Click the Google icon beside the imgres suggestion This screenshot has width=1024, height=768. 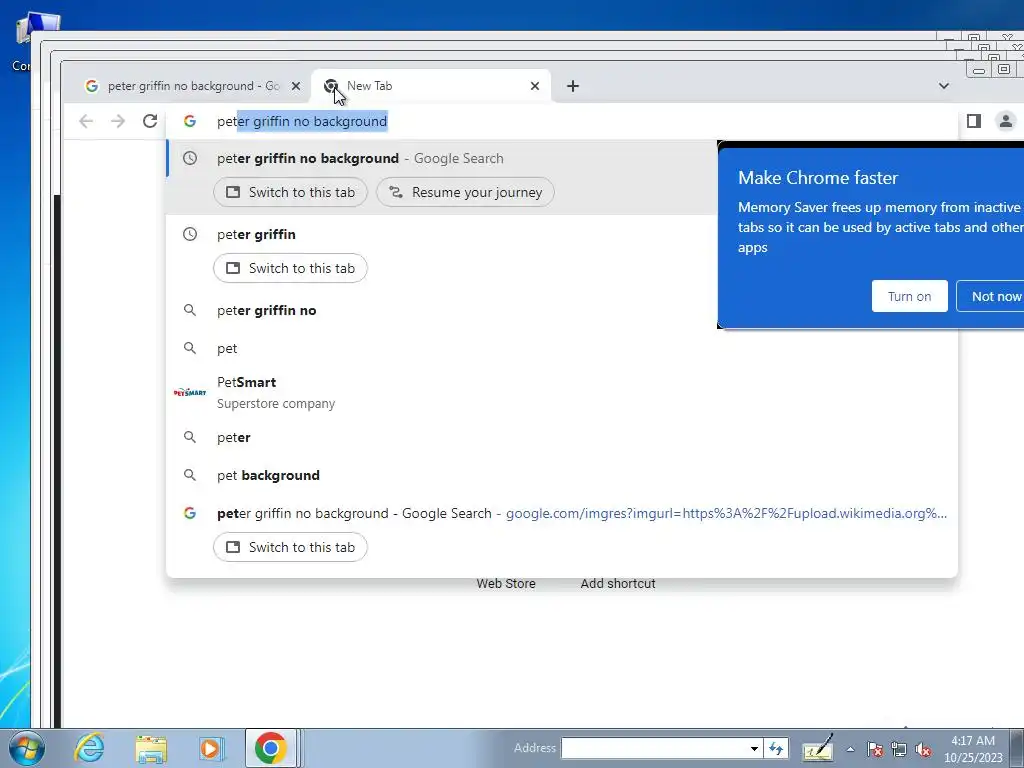click(190, 513)
